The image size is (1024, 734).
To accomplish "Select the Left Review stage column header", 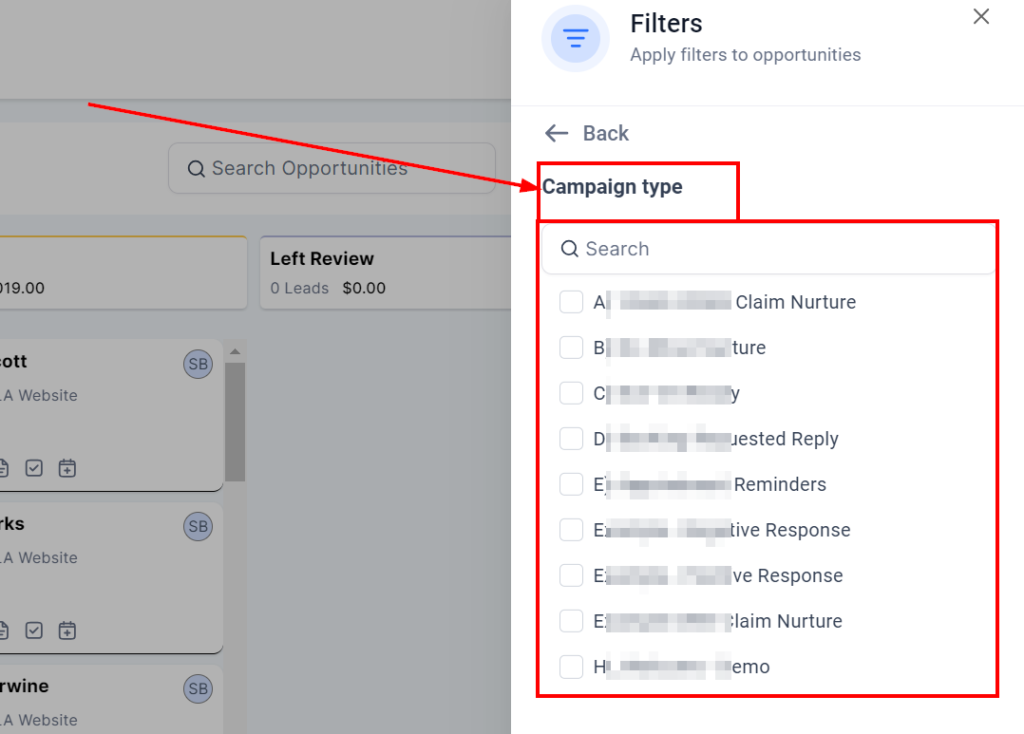I will pos(322,259).
